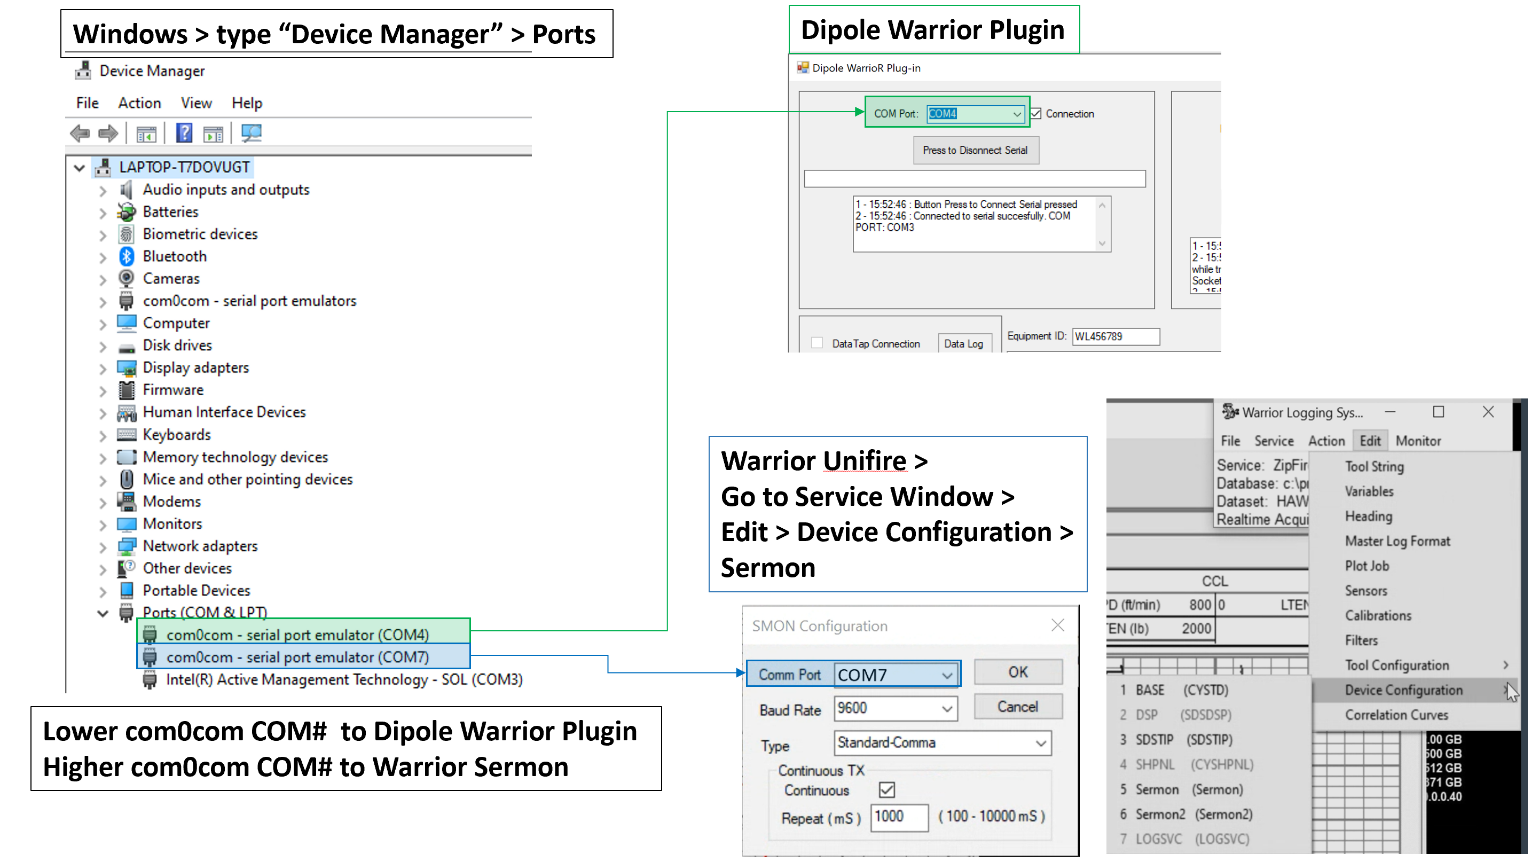Toggle the Connection checkbox in Dipole Warrior Plugin
Image resolution: width=1539 pixels, height=861 pixels.
pyautogui.click(x=1036, y=114)
